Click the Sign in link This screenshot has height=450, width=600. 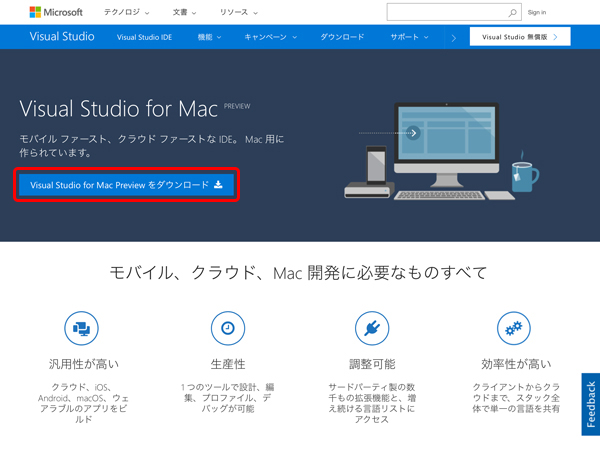[x=537, y=13]
